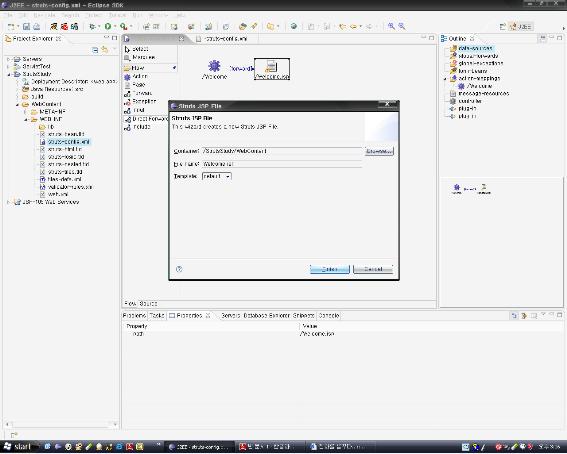Collapse the WebContent folder
Image resolution: width=567 pixels, height=454 pixels.
point(17,104)
